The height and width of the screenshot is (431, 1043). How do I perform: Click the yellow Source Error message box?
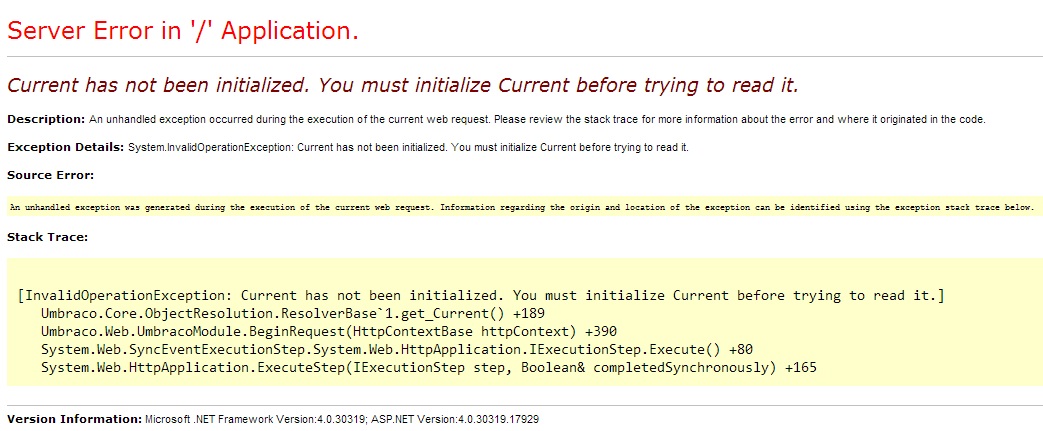coord(521,207)
